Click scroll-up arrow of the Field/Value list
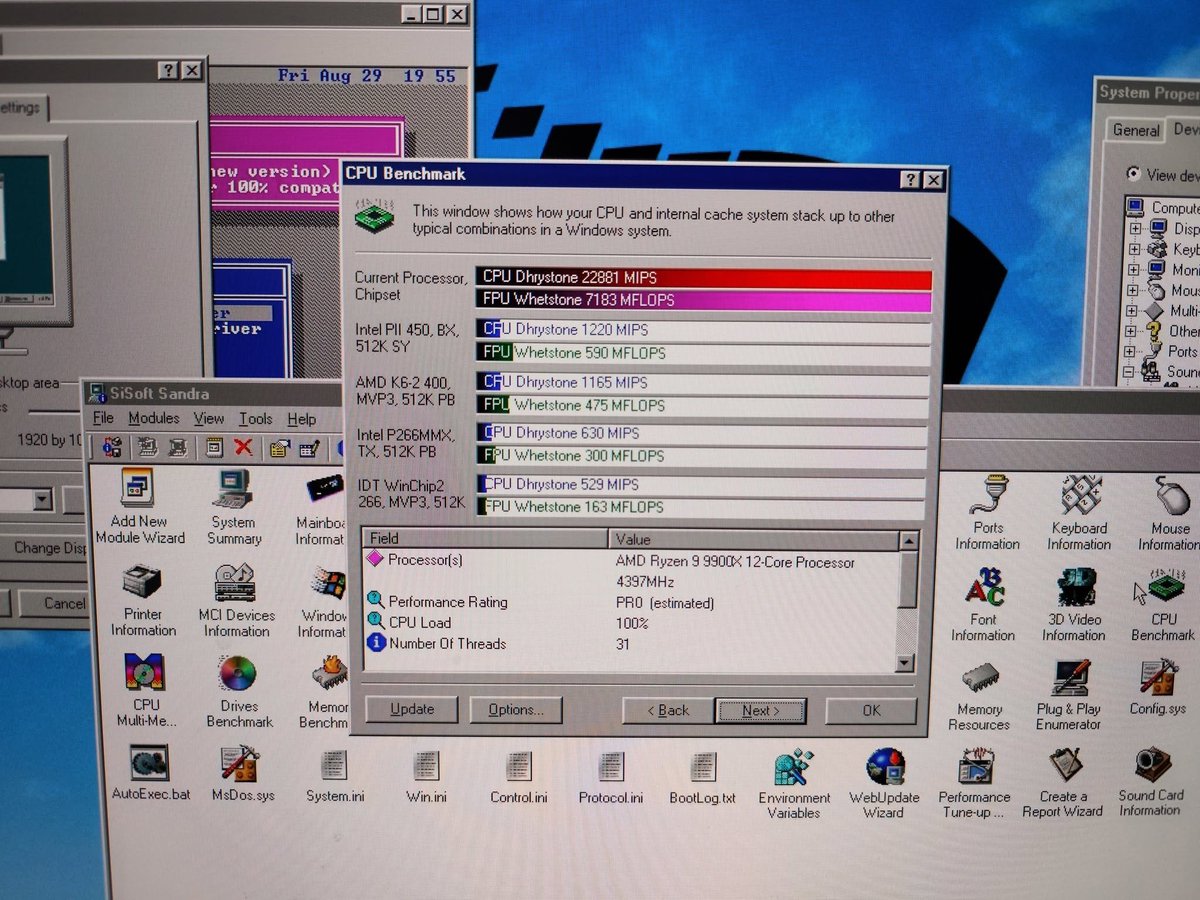The width and height of the screenshot is (1200, 900). click(907, 541)
